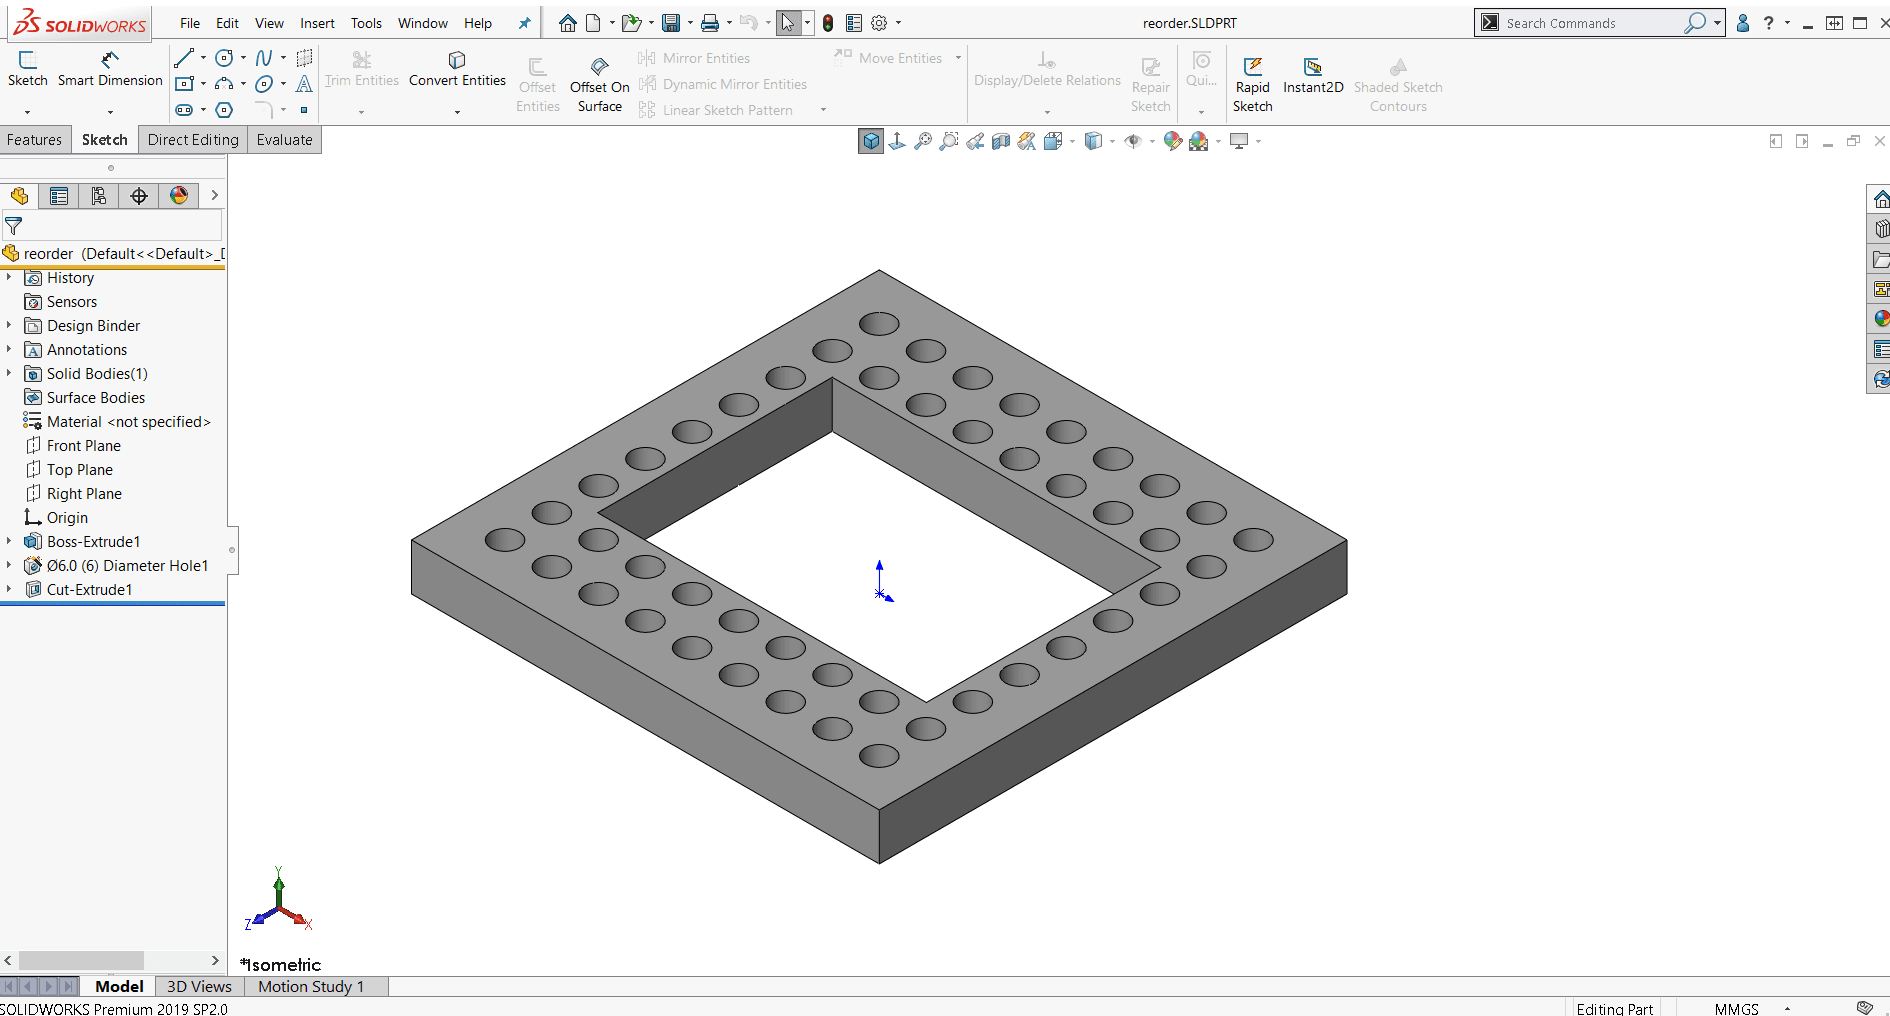1890x1016 pixels.
Task: Open Appearances tab in task pane
Action: tap(1881, 319)
